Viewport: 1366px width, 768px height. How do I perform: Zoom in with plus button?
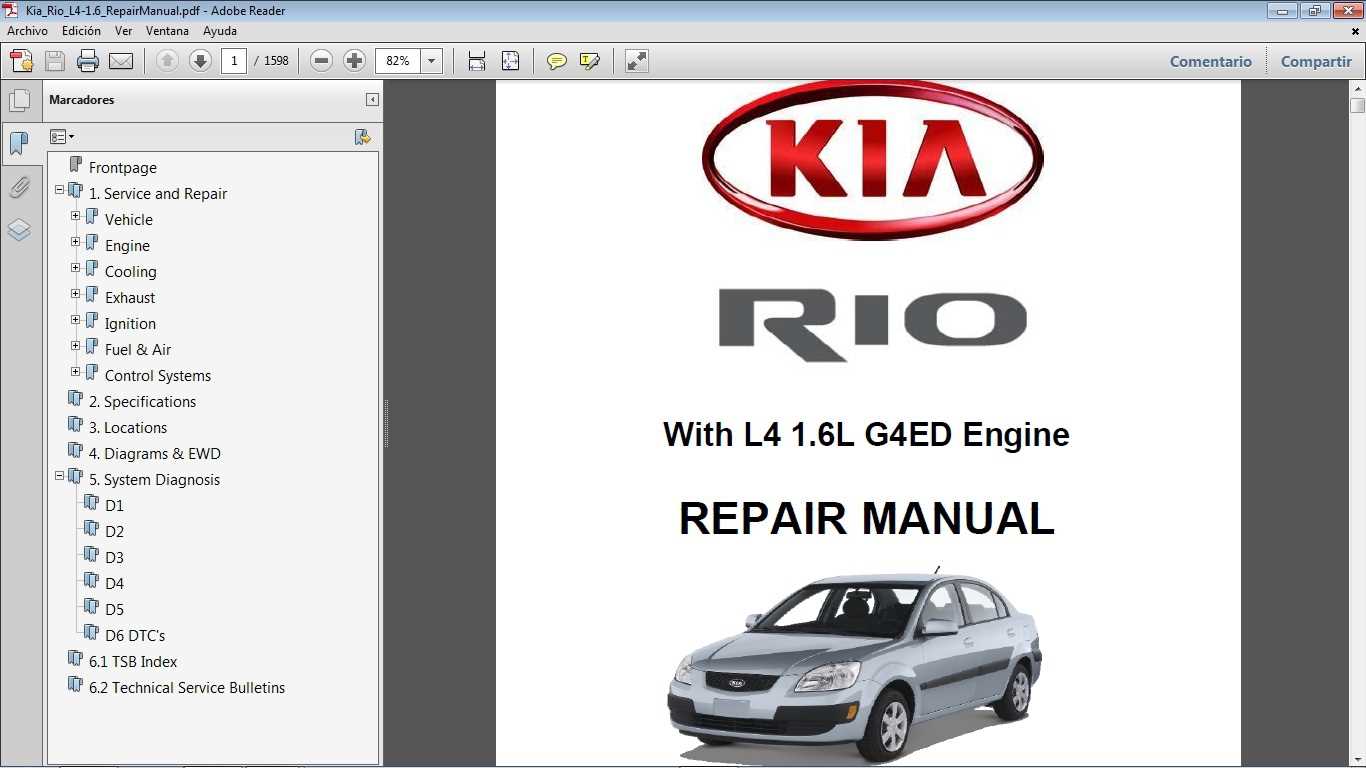pyautogui.click(x=354, y=61)
